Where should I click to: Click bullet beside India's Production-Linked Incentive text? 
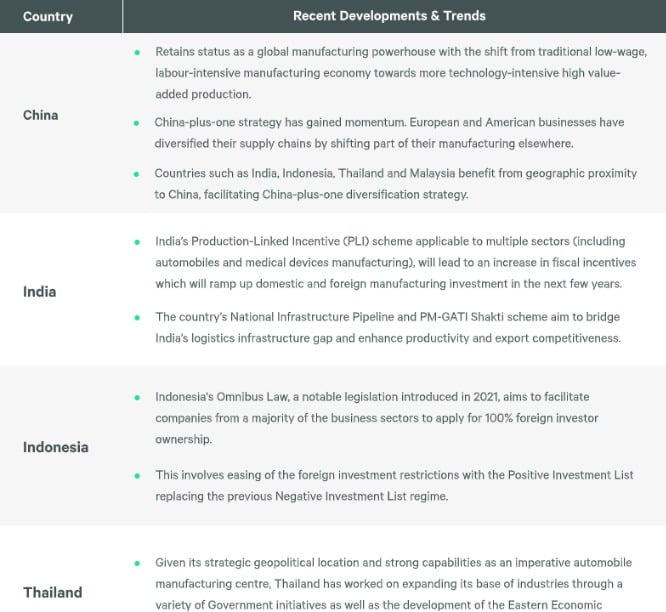[x=137, y=242]
